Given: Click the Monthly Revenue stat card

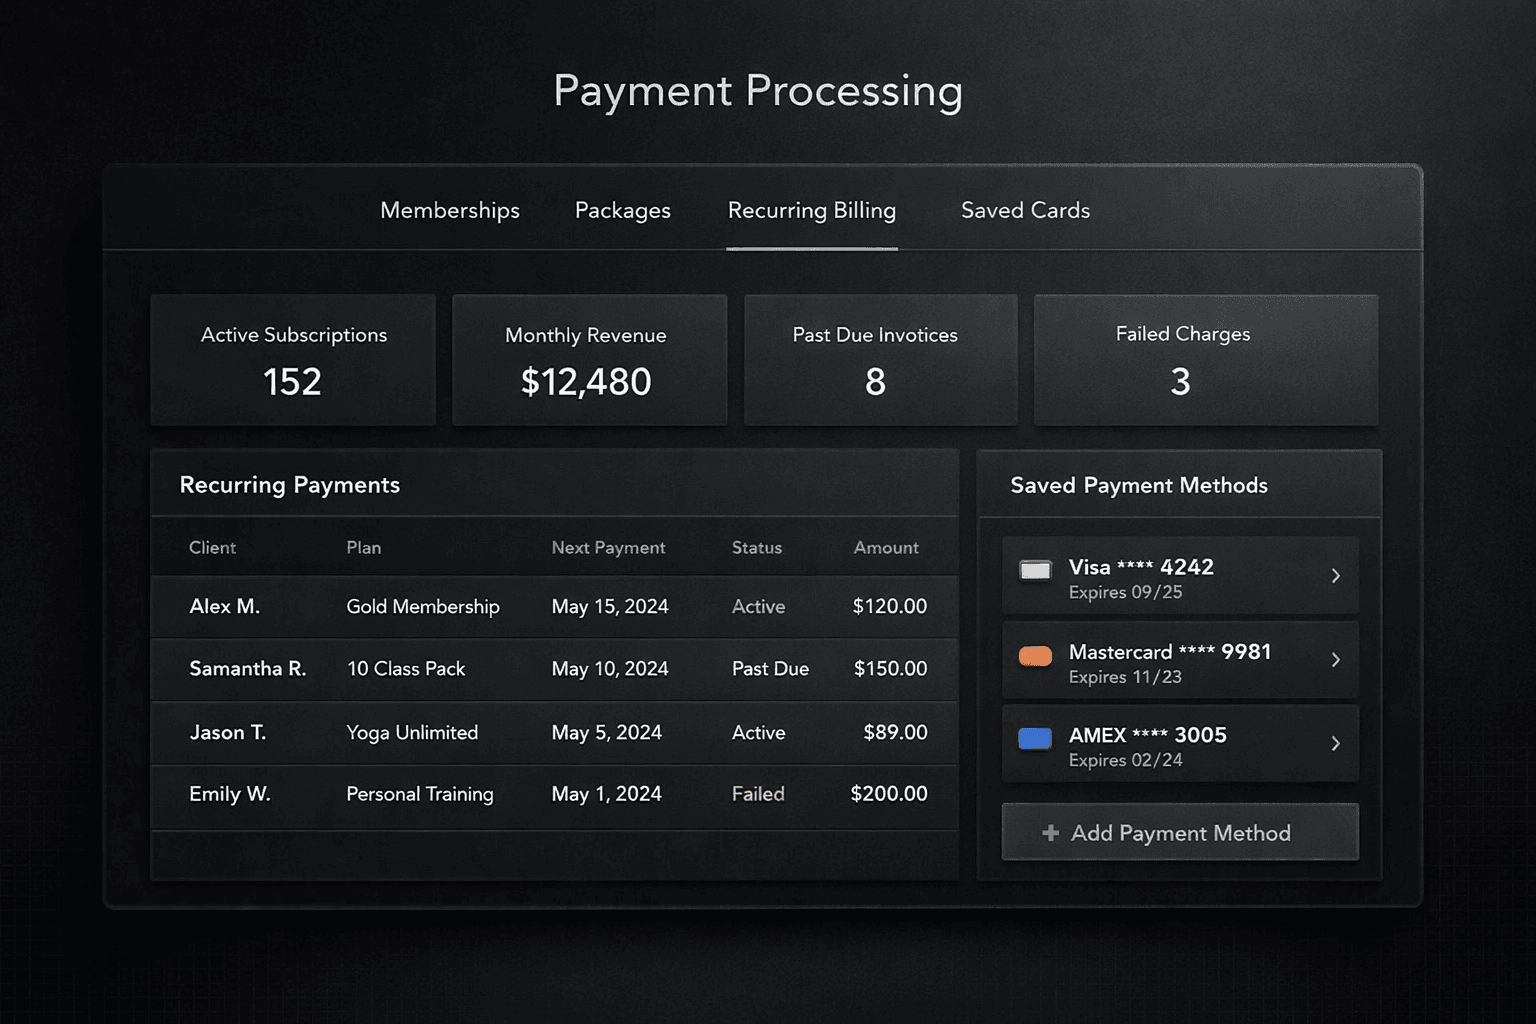Looking at the screenshot, I should pos(589,360).
